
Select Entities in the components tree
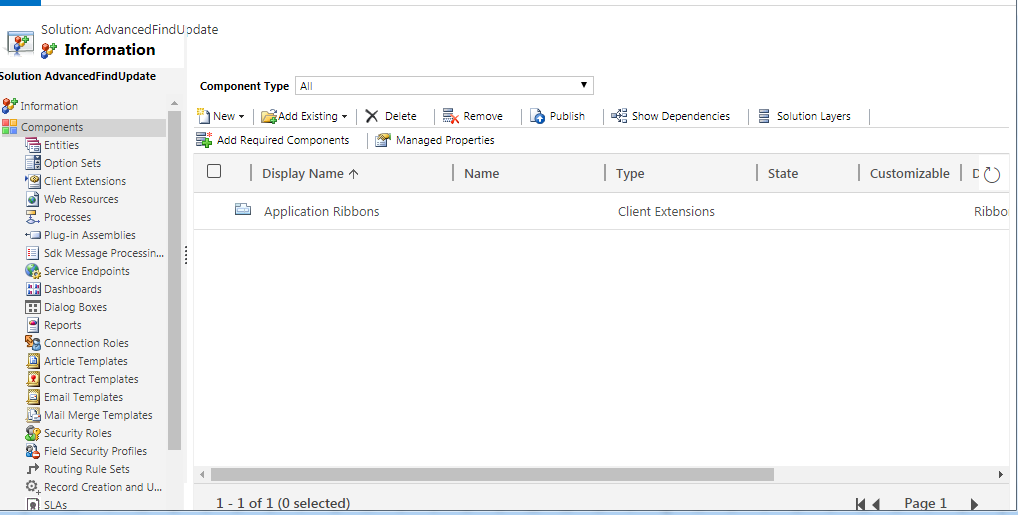(61, 145)
